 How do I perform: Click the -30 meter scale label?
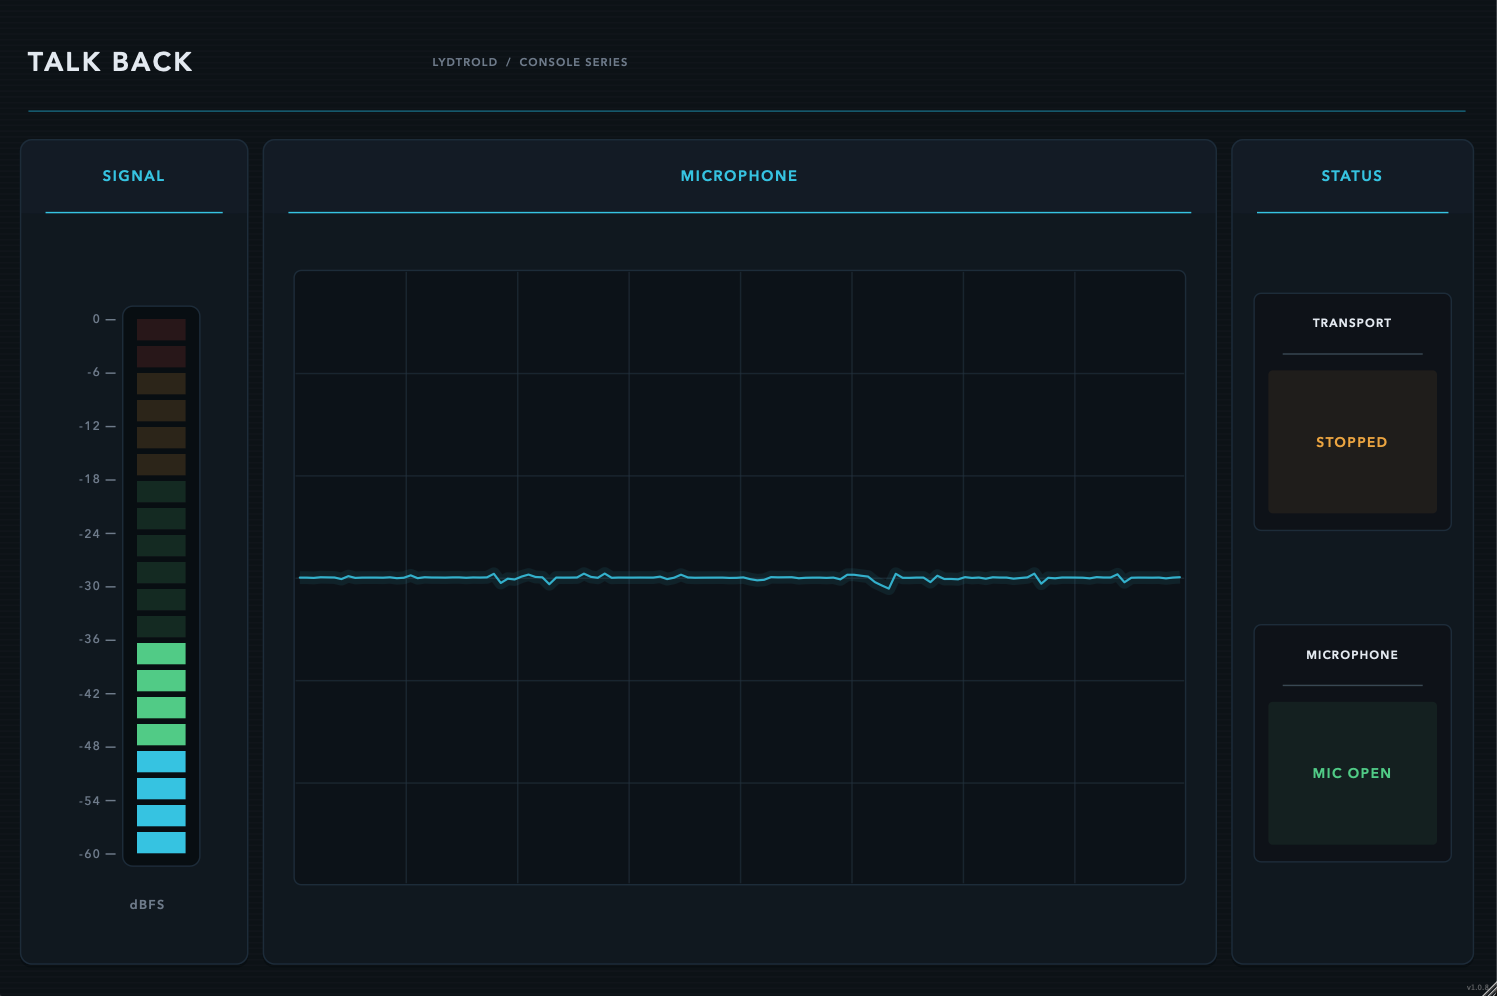(x=90, y=586)
